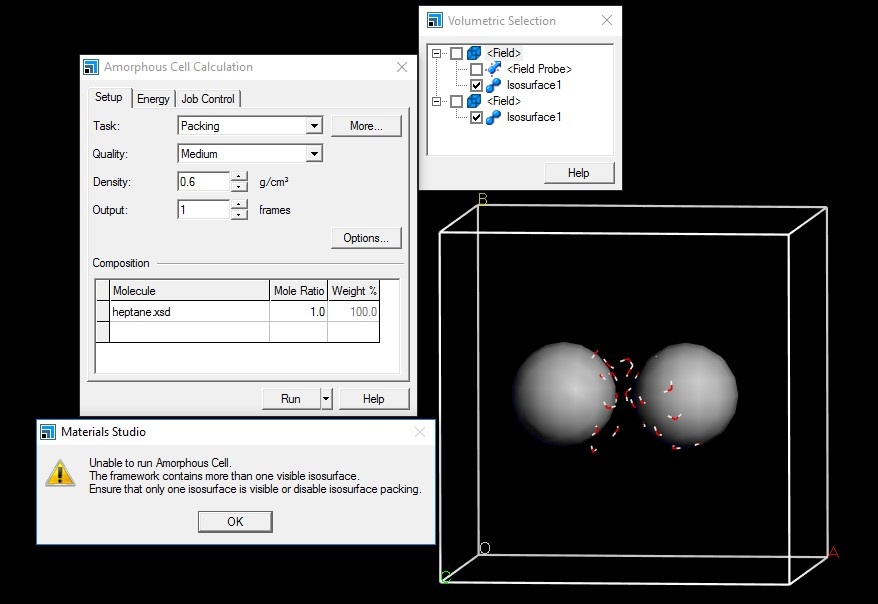
Task: Switch to the Energy tab
Action: (153, 99)
